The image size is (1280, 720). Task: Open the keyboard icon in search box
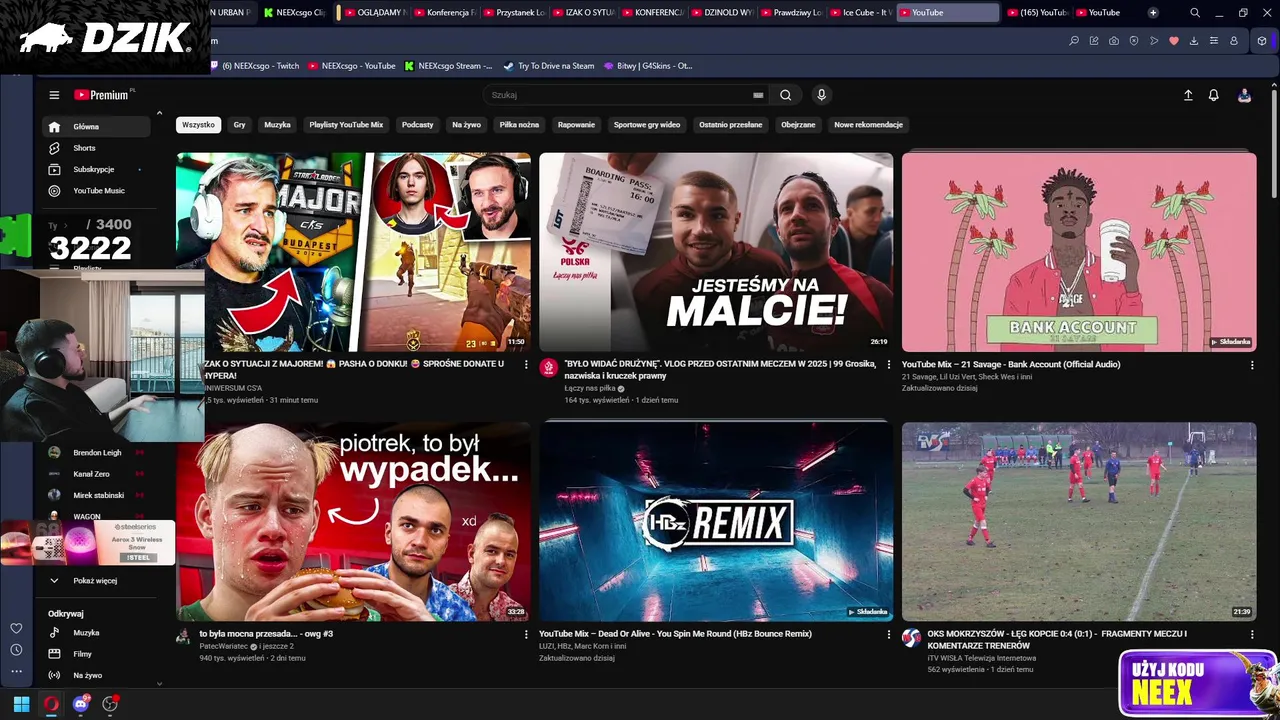click(758, 95)
